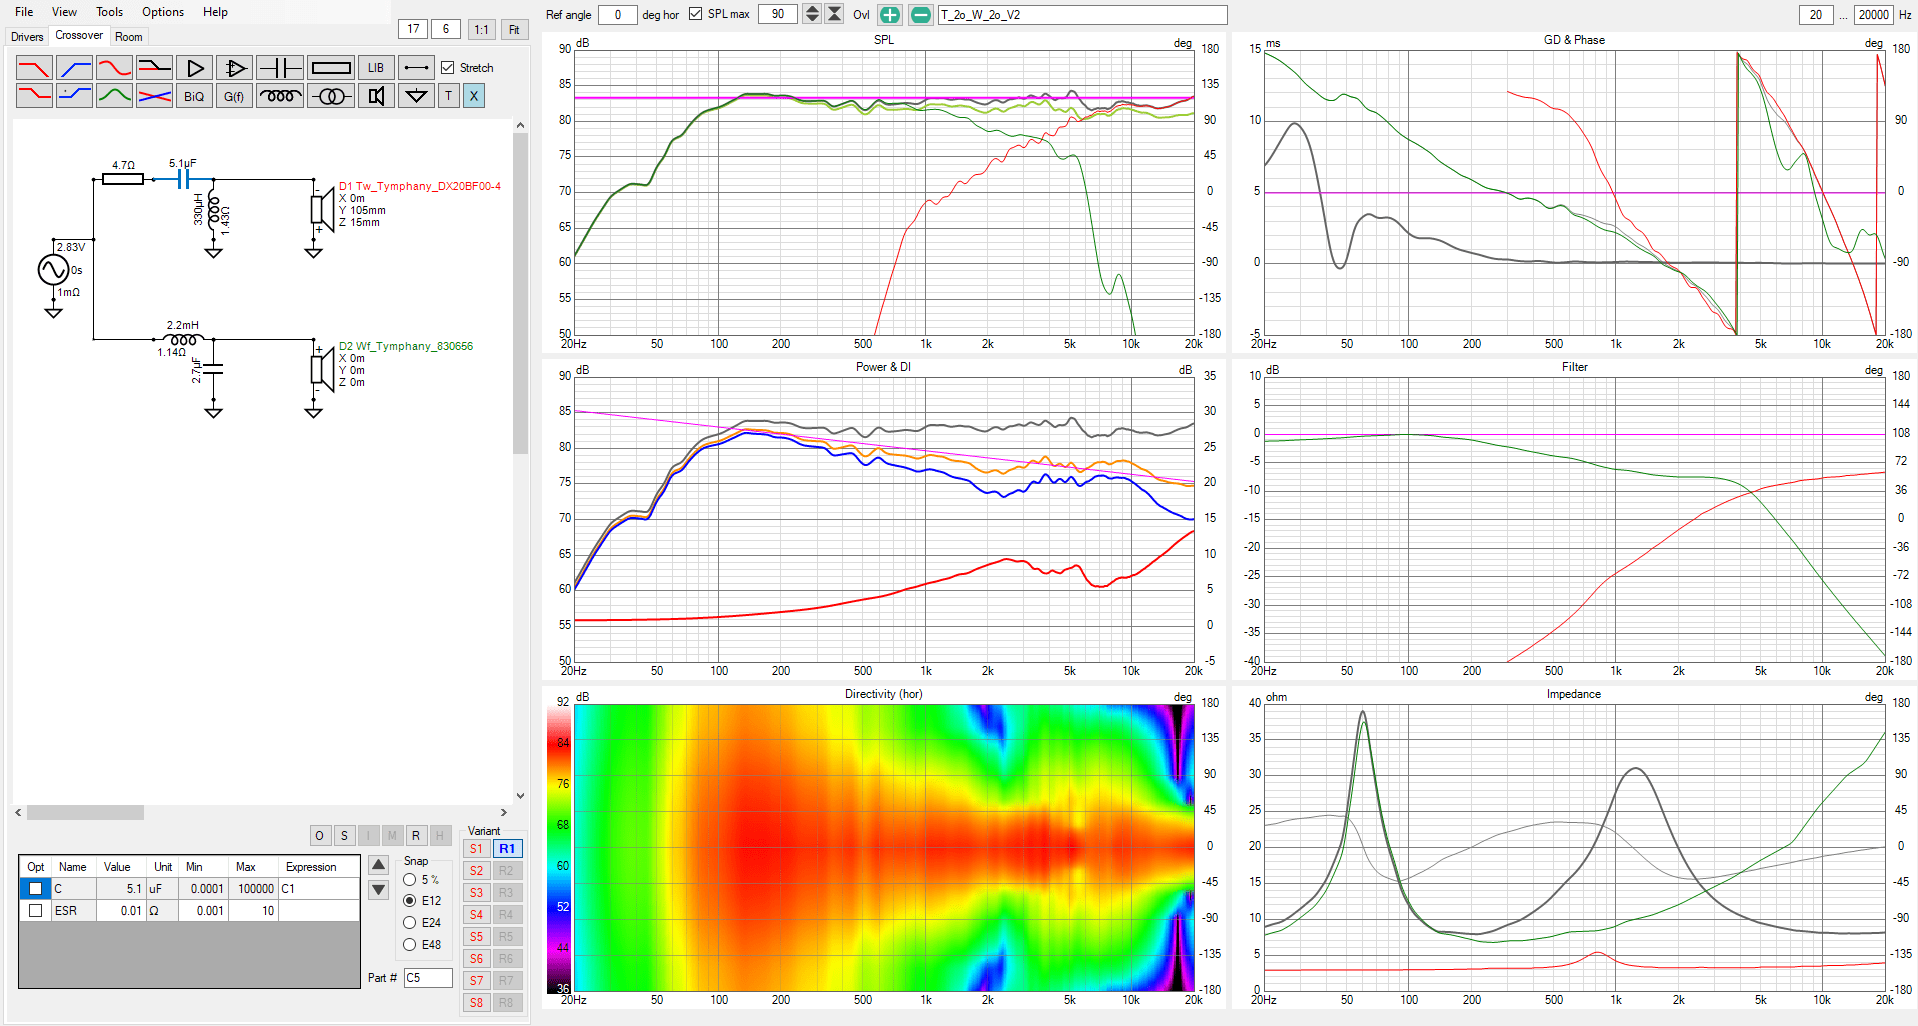Place a resistor component
Screen dimensions: 1918x1026
pyautogui.click(x=331, y=68)
